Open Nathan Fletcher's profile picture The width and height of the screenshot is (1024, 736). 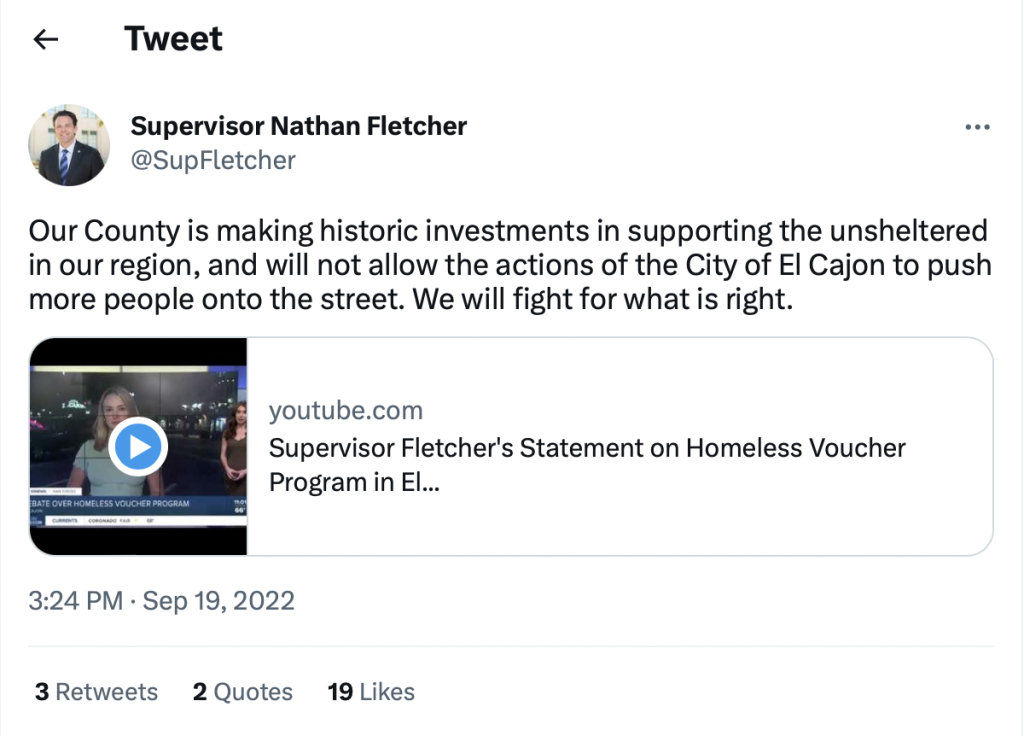pos(69,144)
